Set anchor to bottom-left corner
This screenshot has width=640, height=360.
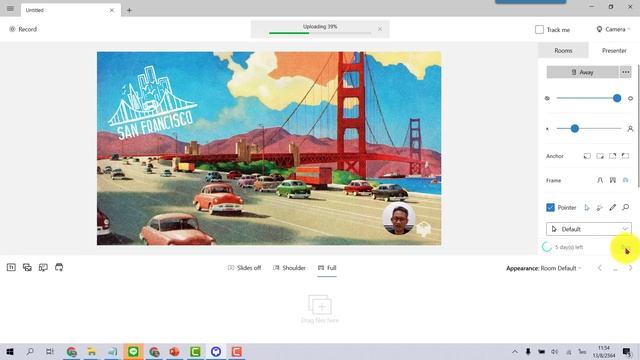tap(587, 156)
